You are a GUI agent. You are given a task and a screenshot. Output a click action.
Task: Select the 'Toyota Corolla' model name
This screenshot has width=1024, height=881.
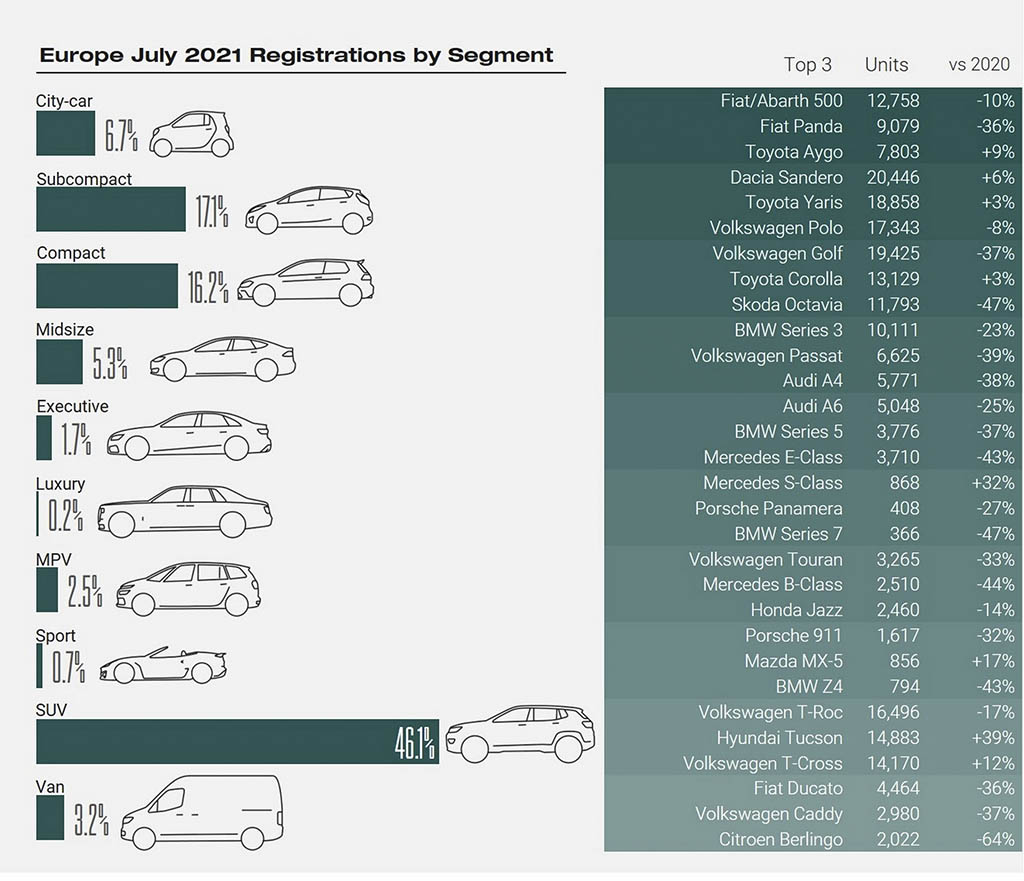(786, 279)
